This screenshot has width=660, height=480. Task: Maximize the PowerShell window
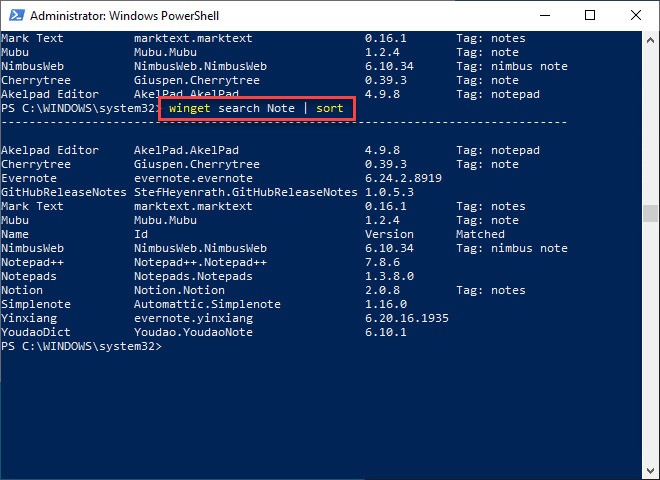click(x=591, y=16)
